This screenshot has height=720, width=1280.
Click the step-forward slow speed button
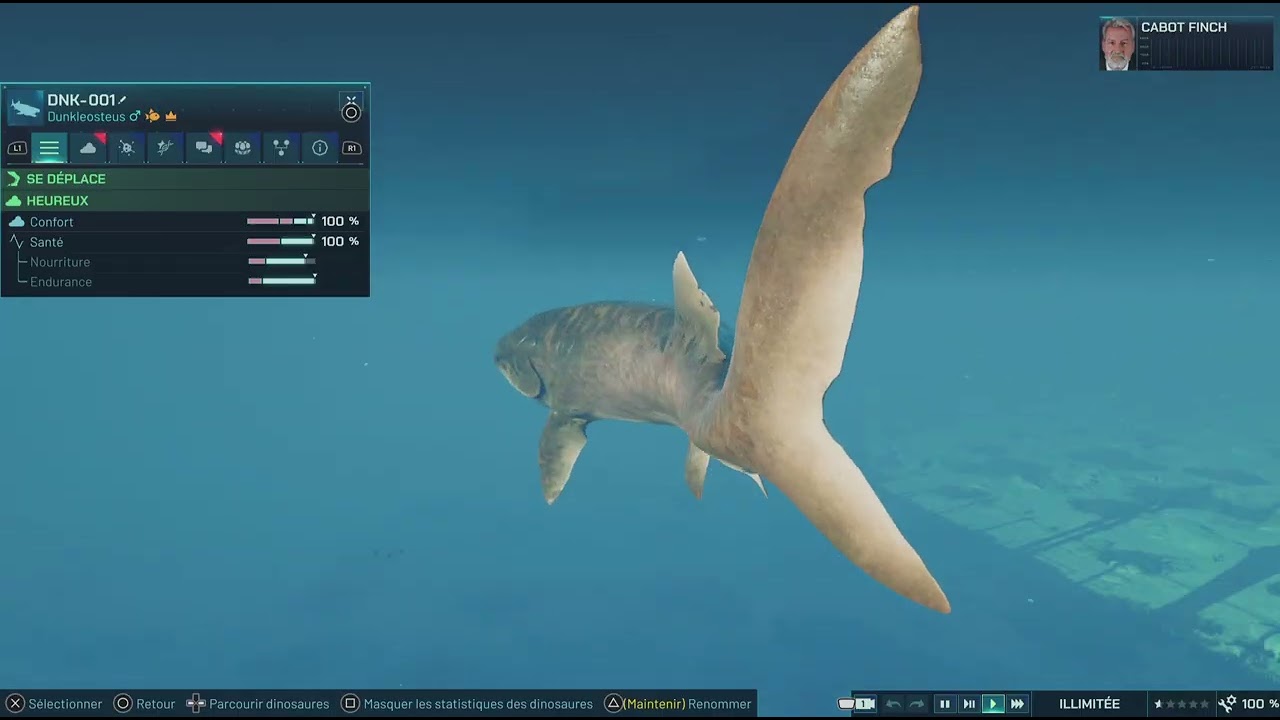(x=969, y=704)
